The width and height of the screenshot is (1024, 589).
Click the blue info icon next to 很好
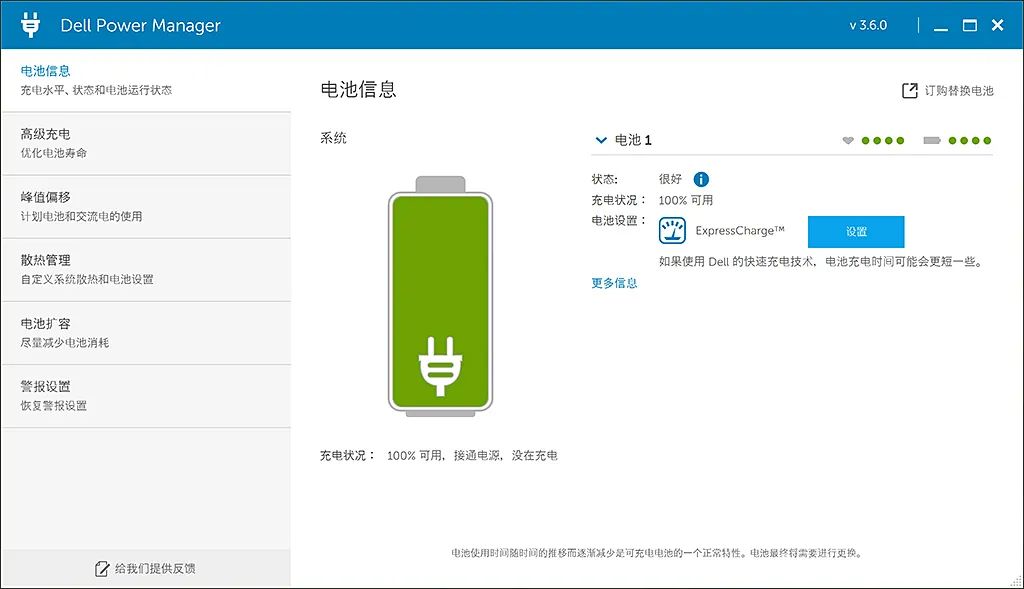click(701, 179)
